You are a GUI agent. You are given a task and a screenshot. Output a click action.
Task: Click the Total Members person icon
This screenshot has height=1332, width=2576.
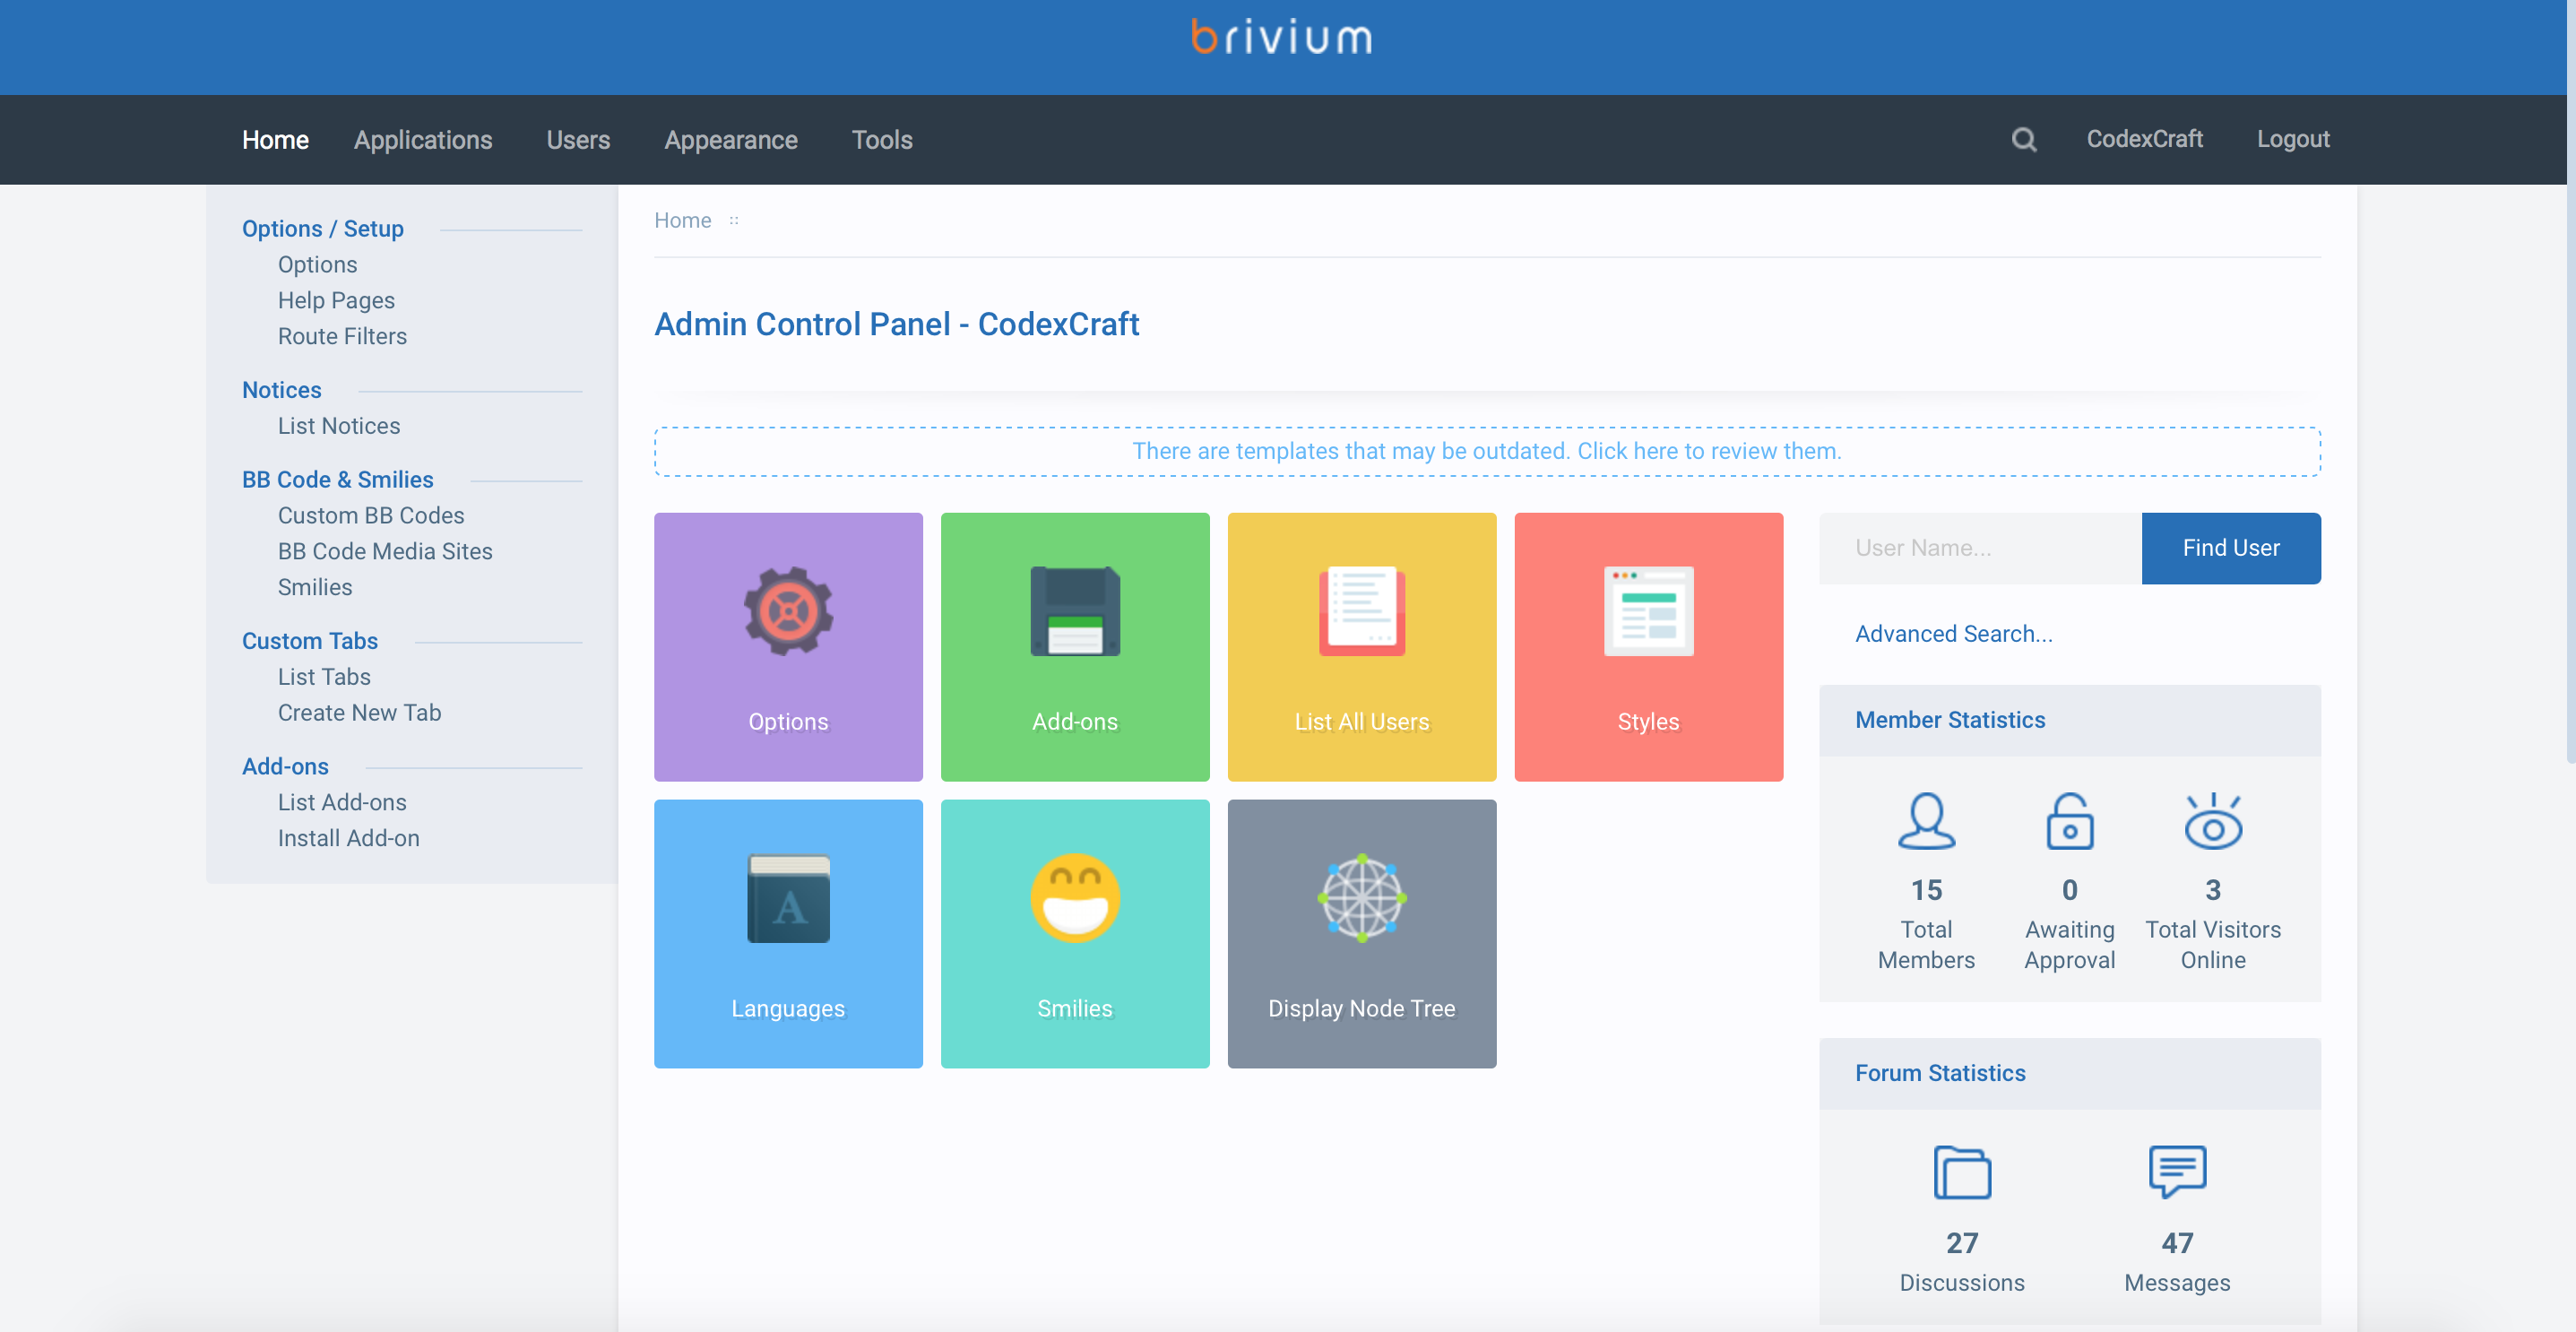click(1925, 822)
